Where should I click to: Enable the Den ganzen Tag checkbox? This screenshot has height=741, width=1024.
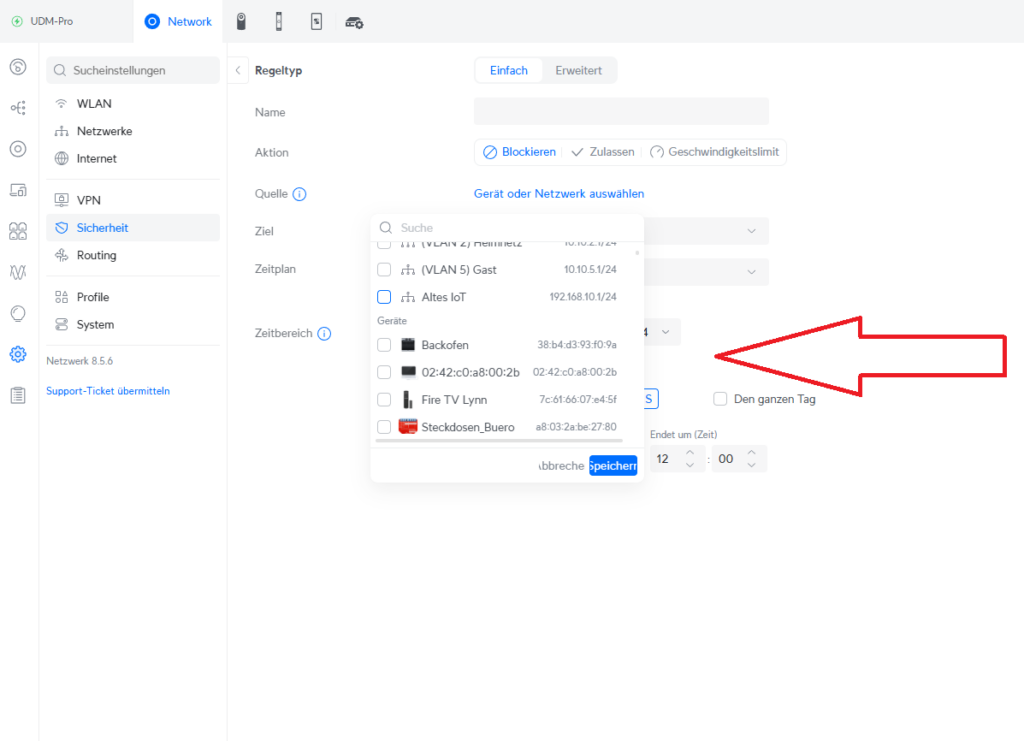(x=720, y=399)
